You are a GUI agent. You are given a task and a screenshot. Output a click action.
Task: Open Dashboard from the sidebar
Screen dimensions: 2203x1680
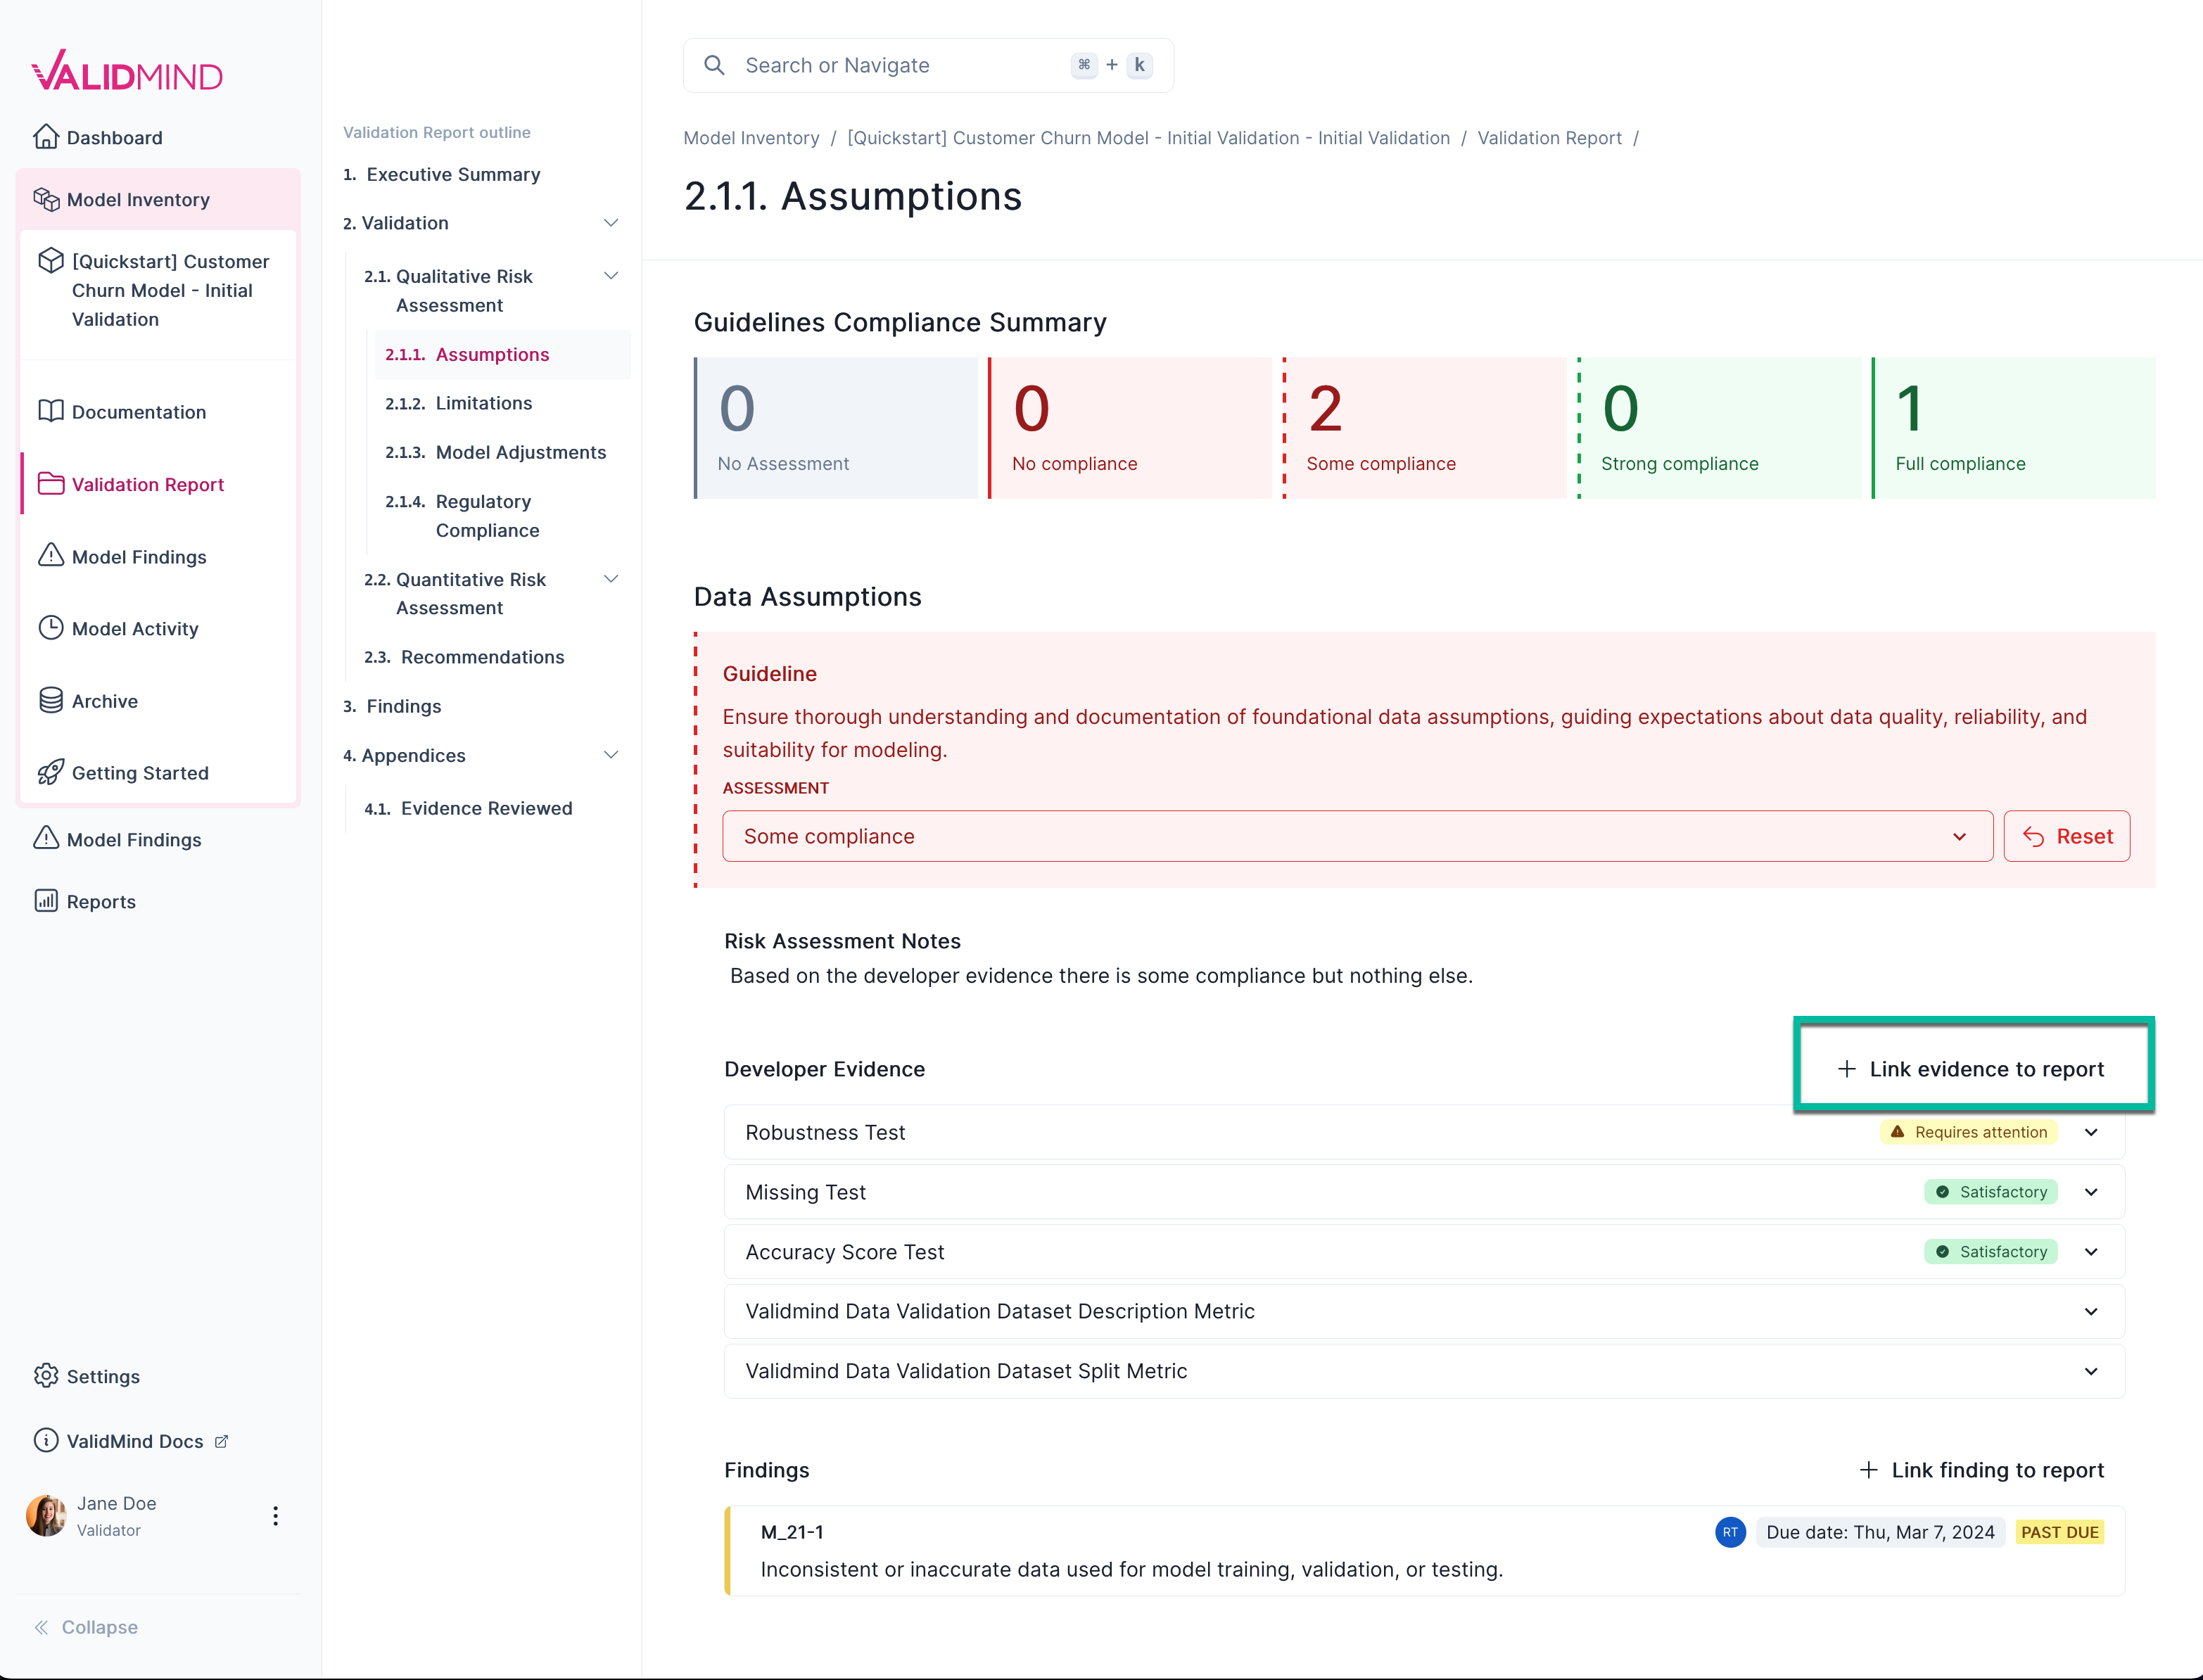[48, 137]
